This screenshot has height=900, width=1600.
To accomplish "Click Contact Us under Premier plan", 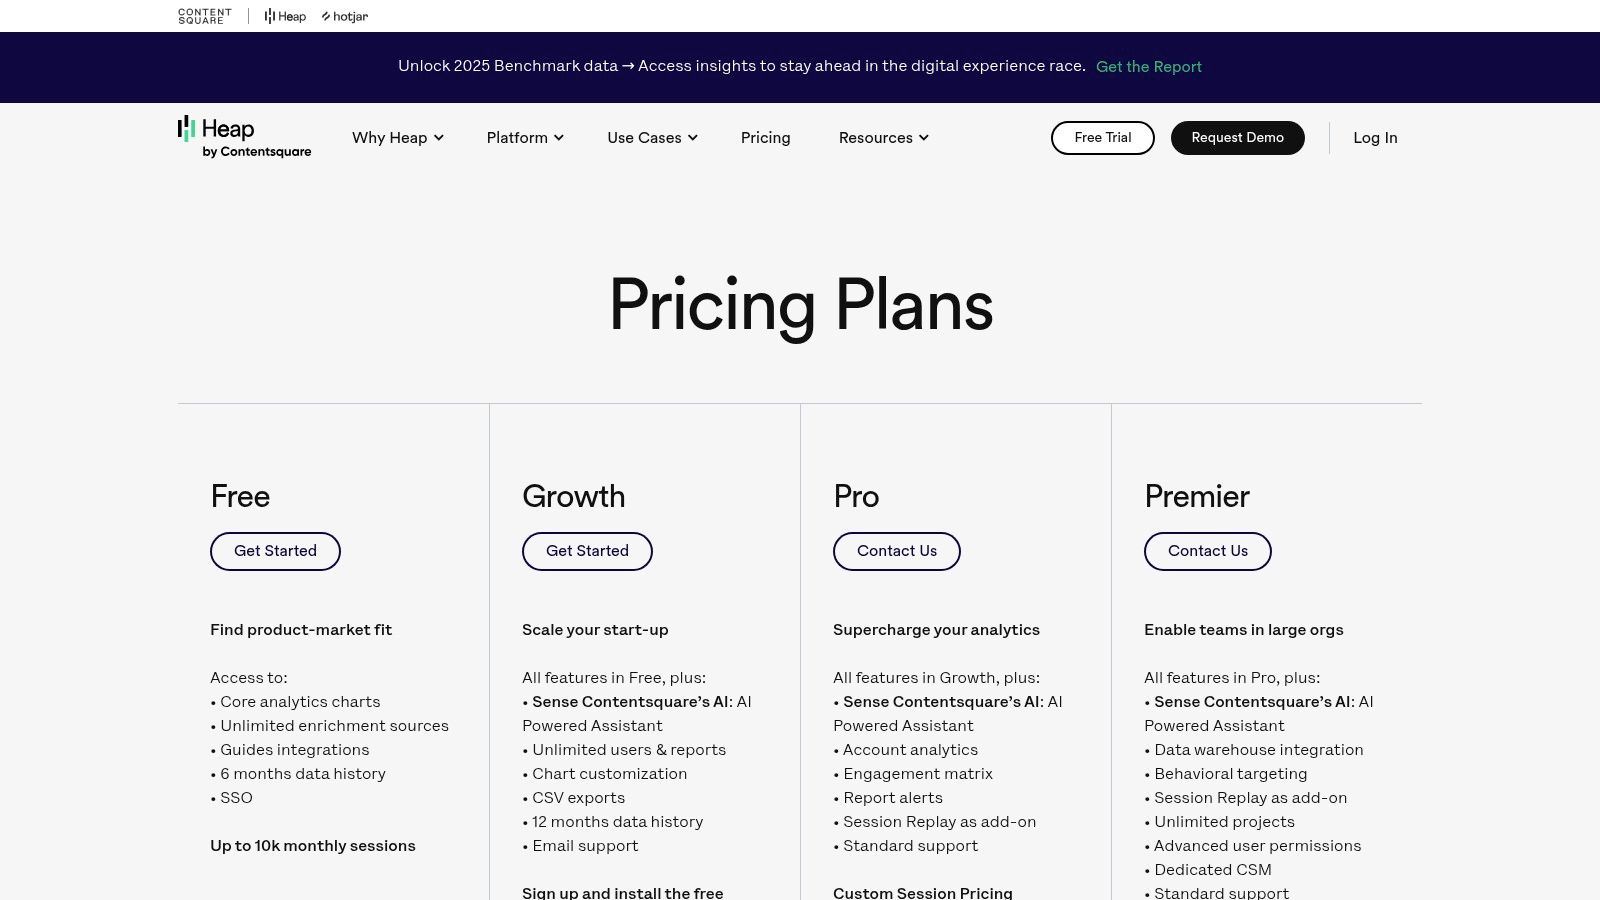I will coord(1207,551).
